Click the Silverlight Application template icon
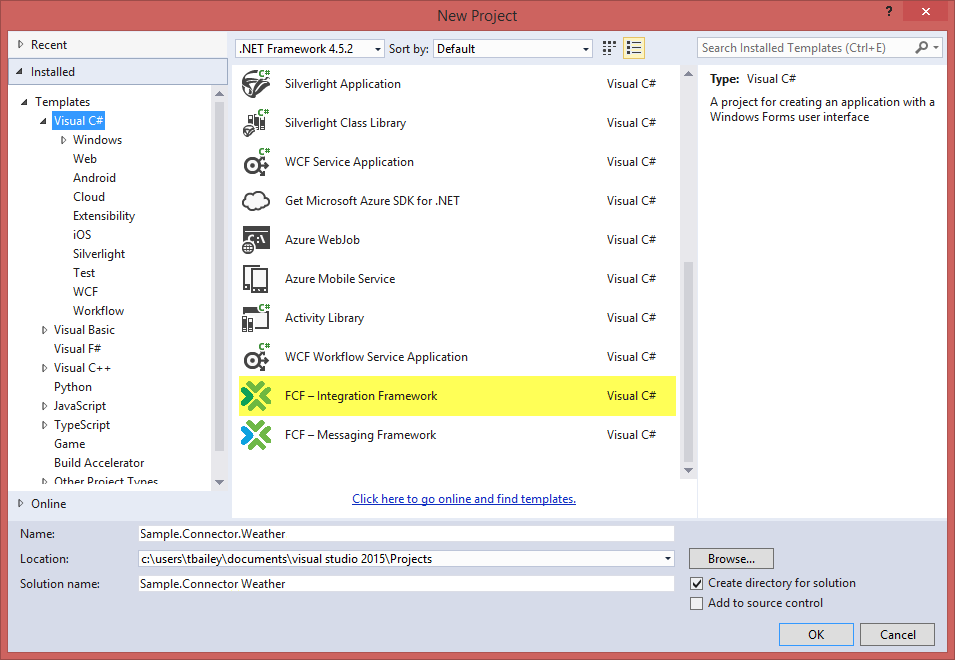 [x=256, y=84]
